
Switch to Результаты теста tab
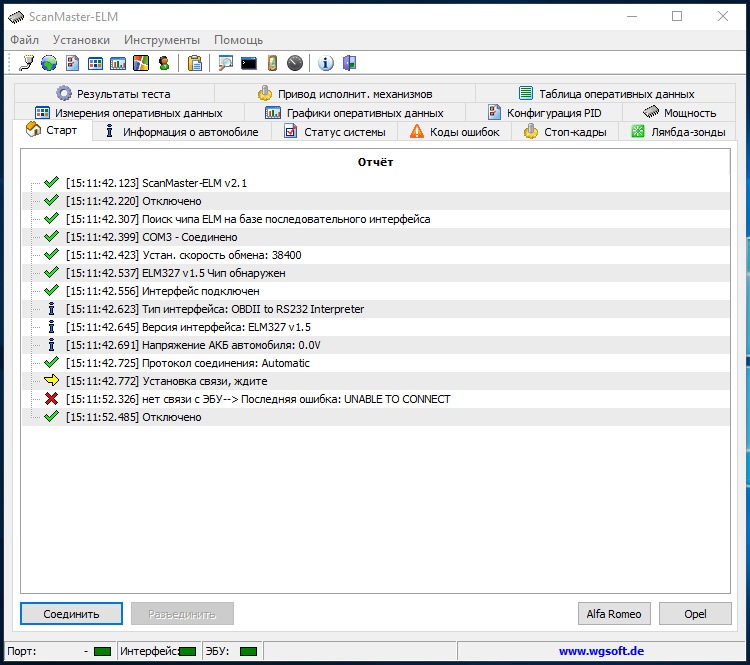click(x=114, y=93)
